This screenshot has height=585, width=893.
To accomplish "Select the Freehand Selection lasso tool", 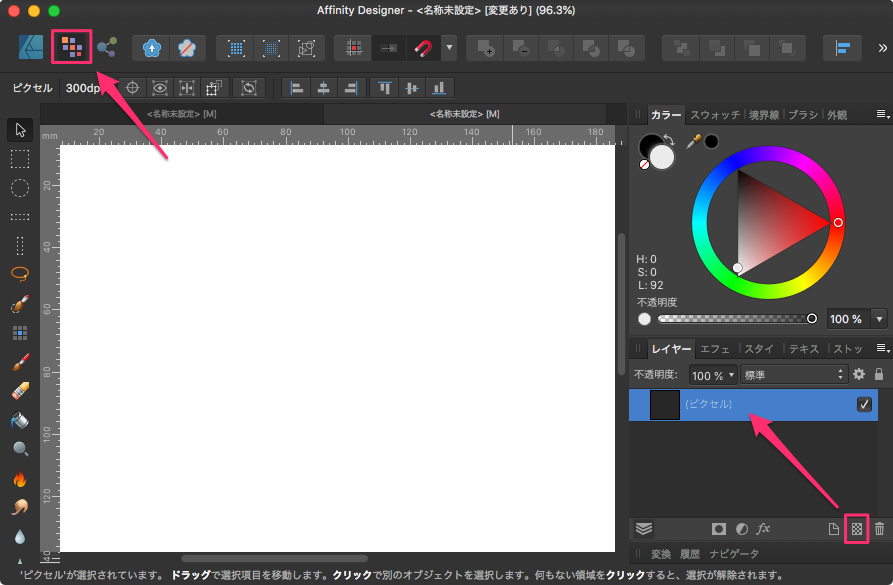I will tap(20, 273).
